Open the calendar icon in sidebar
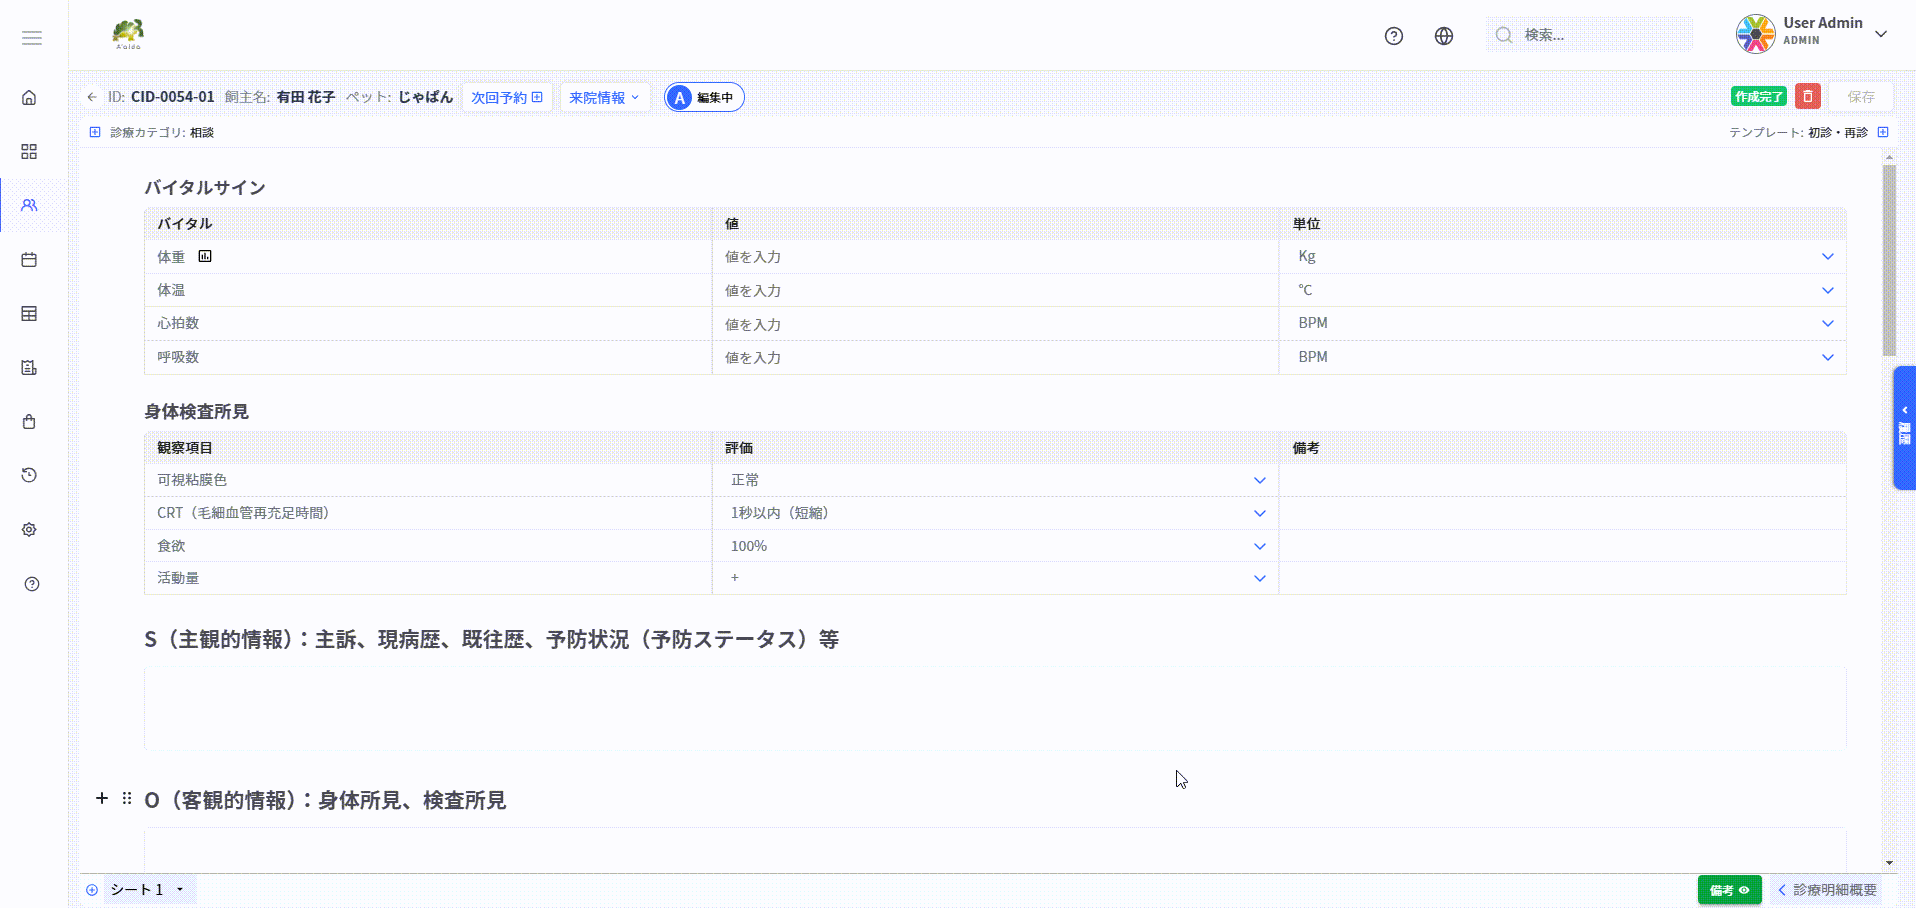This screenshot has height=908, width=1916. 29,260
